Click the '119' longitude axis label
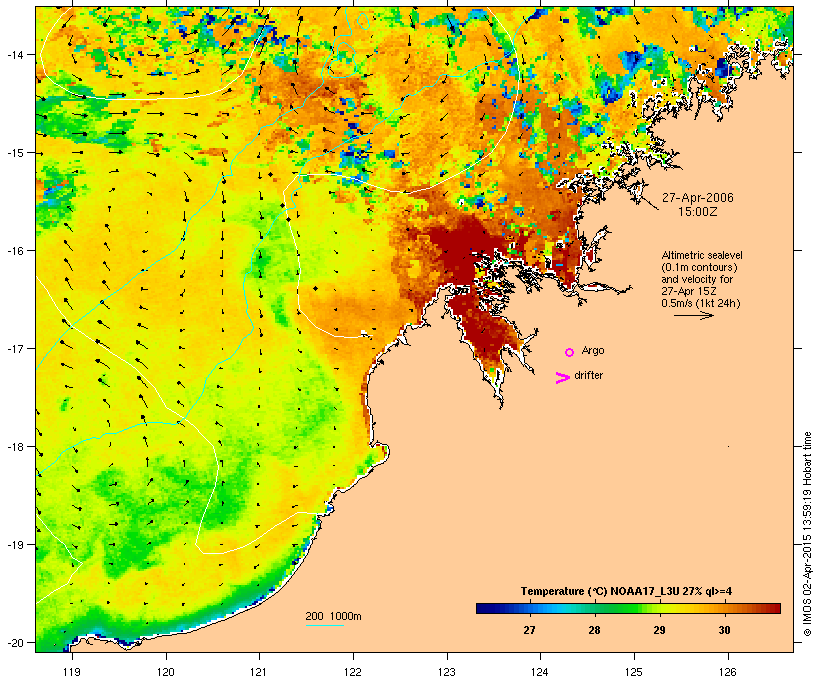Image resolution: width=820 pixels, height=680 pixels. 72,671
